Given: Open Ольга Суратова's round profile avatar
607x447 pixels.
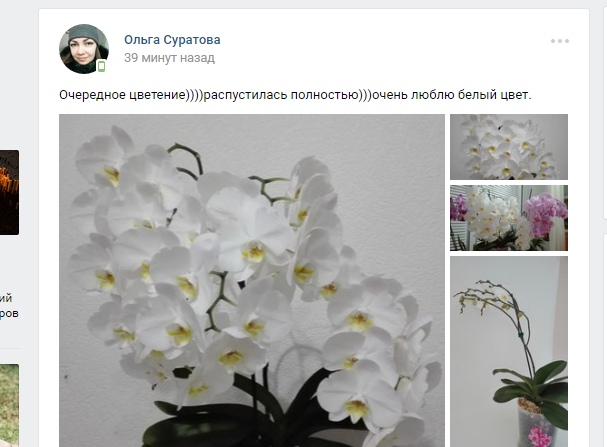Looking at the screenshot, I should [84, 49].
